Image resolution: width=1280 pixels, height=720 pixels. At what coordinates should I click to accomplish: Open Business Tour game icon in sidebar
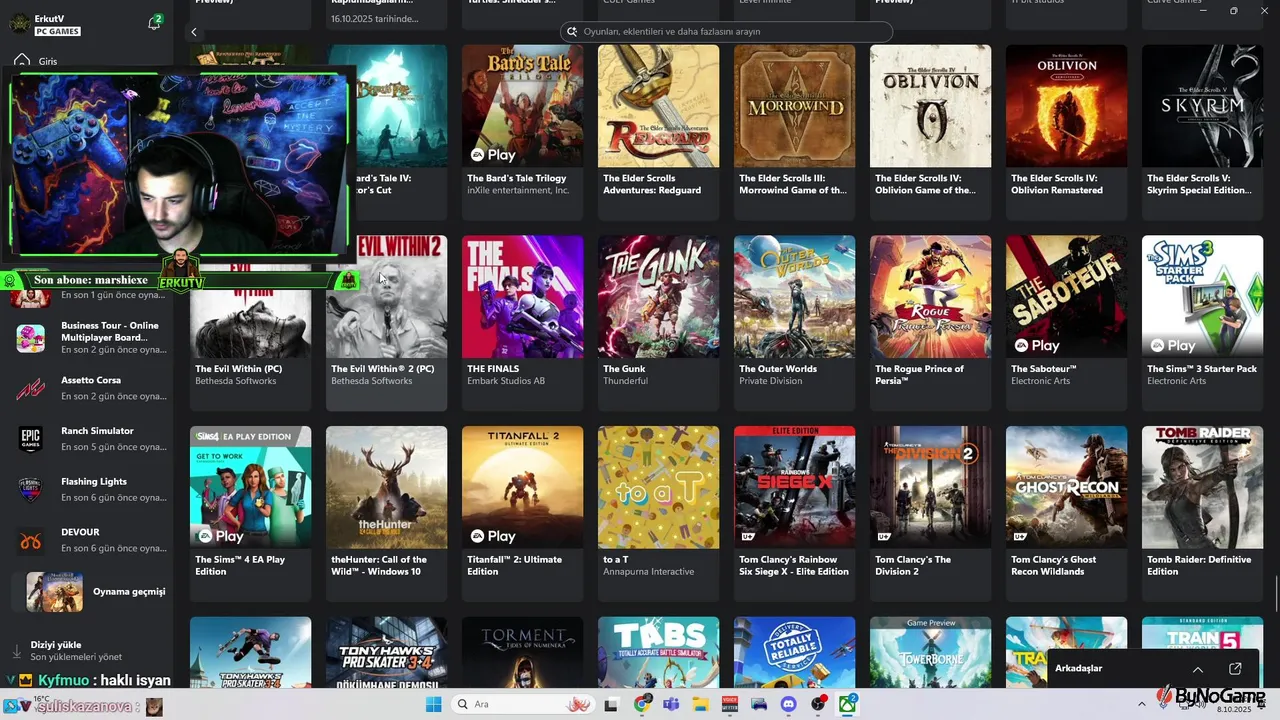(x=30, y=338)
